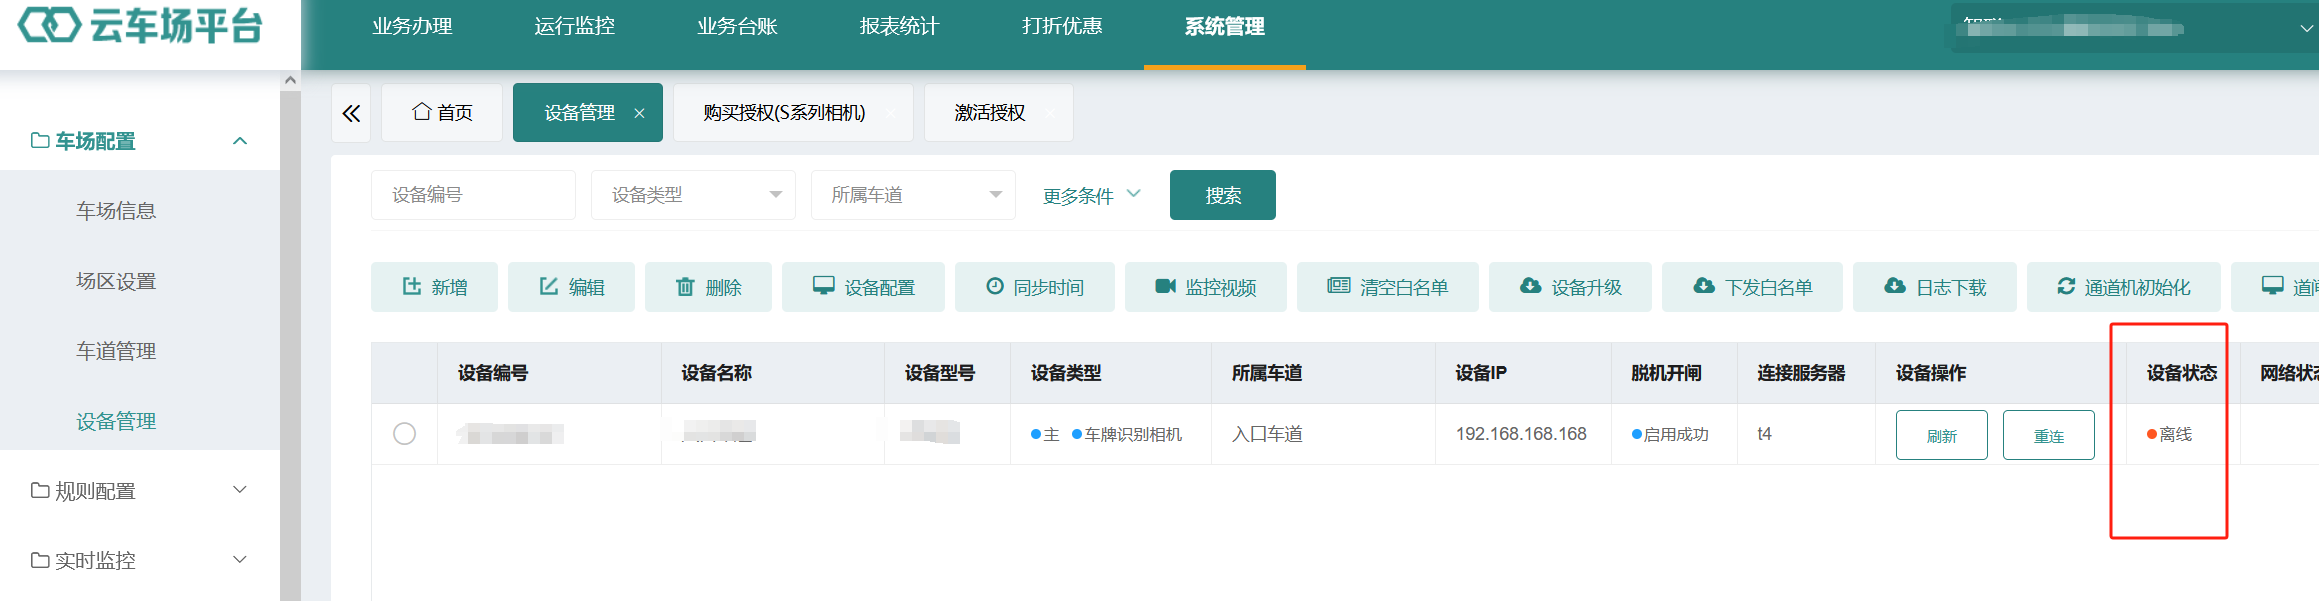Switch to the 首页 tab

coord(442,113)
